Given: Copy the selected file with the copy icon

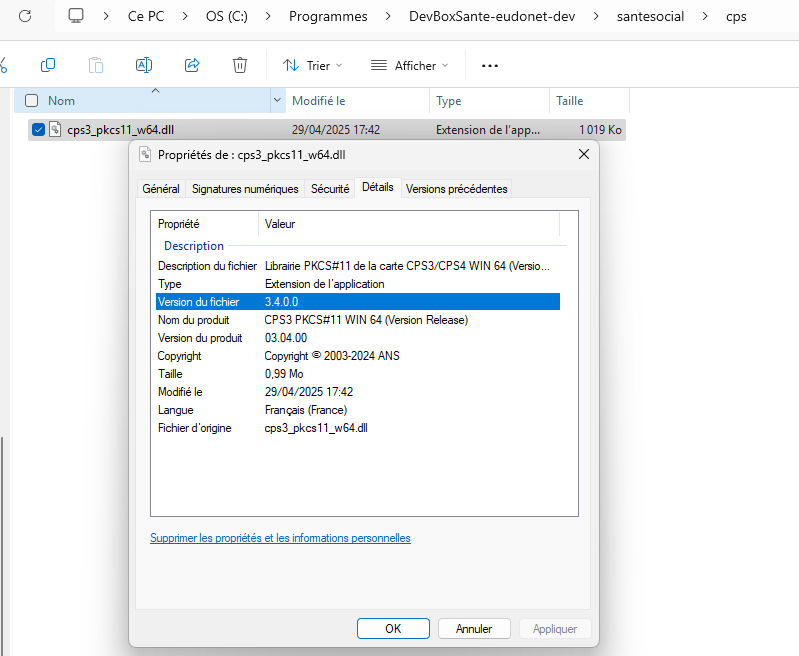Looking at the screenshot, I should [x=48, y=65].
